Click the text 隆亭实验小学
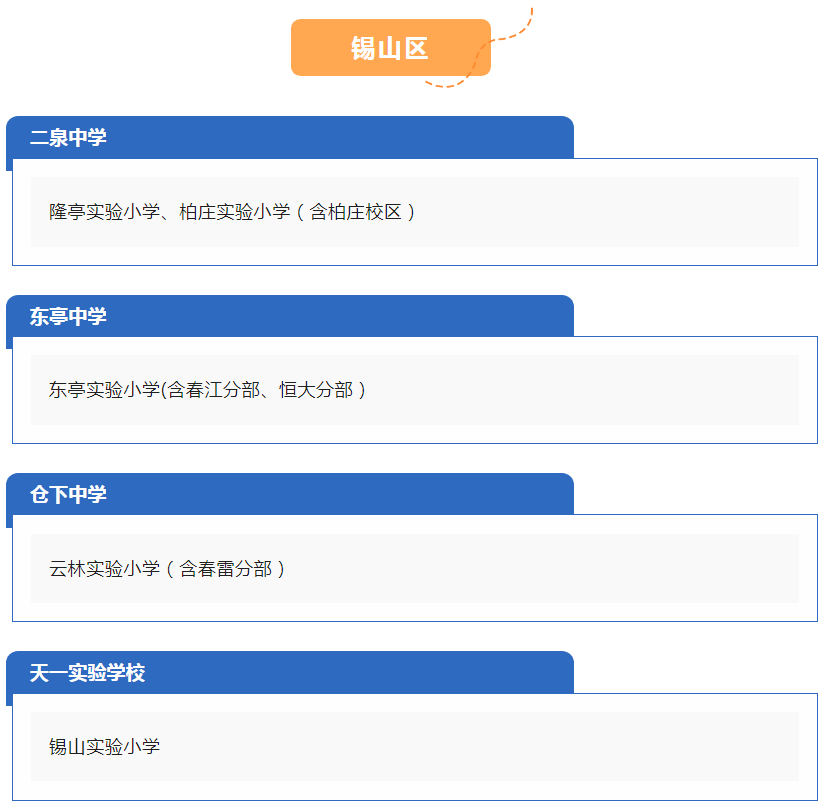The height and width of the screenshot is (808, 826). point(104,212)
